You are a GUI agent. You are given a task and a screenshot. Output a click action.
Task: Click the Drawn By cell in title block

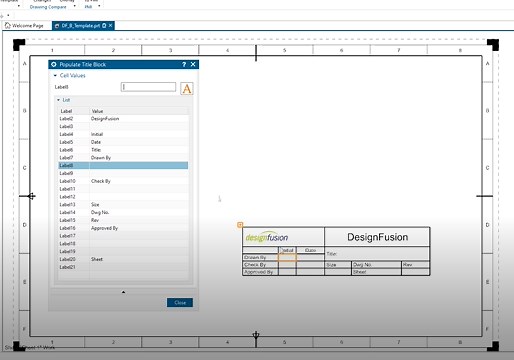pyautogui.click(x=260, y=257)
